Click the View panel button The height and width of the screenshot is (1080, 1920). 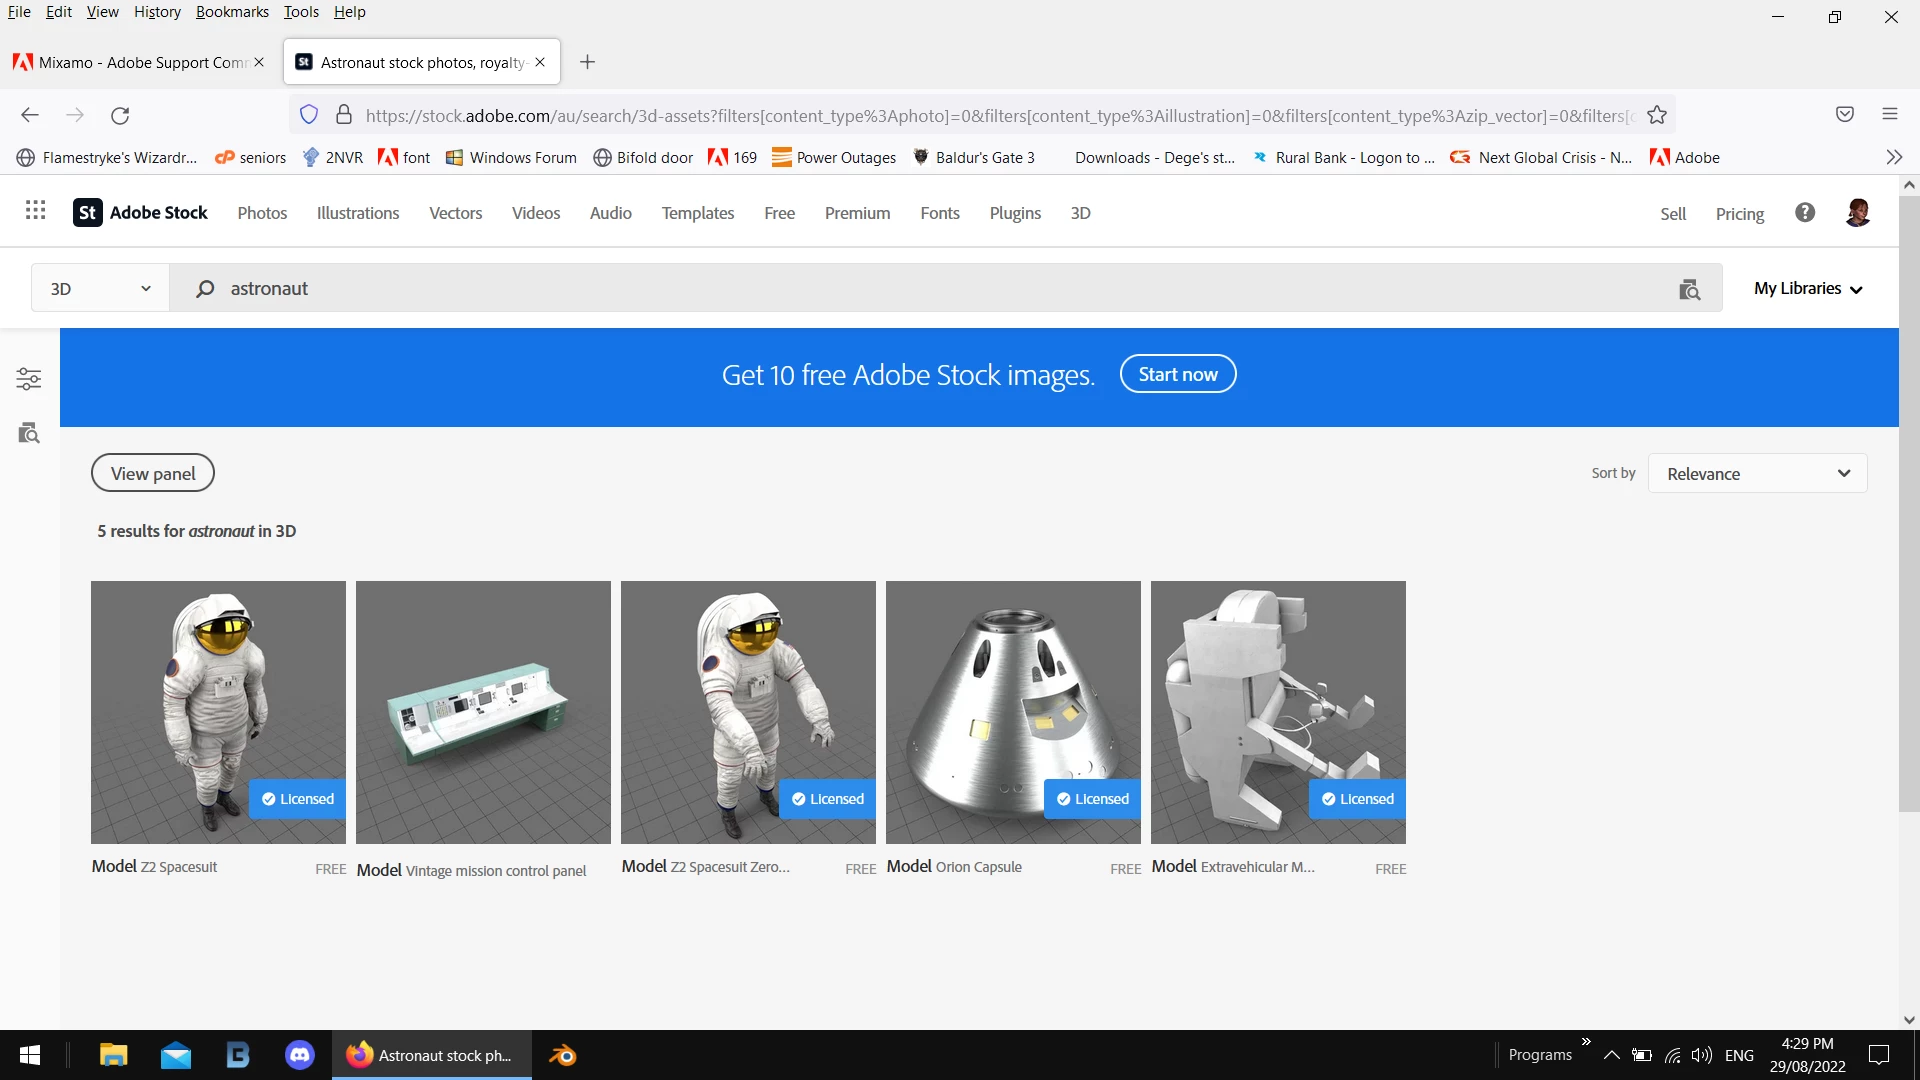(153, 474)
